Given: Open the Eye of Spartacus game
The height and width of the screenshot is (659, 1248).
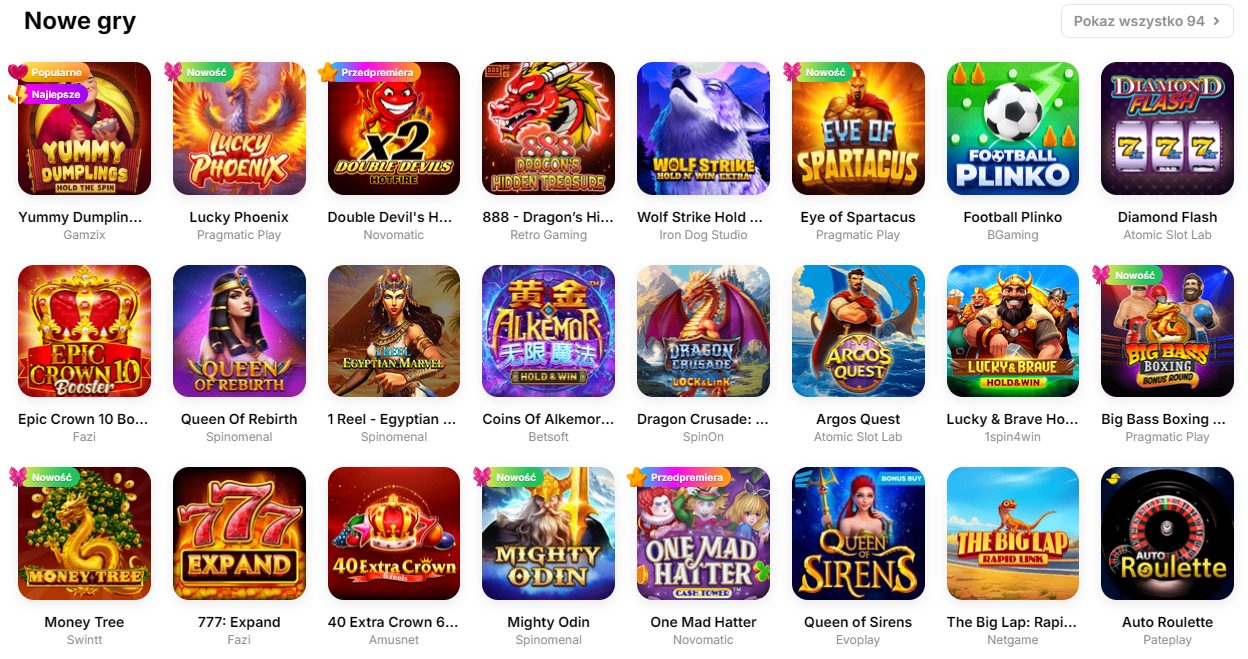Looking at the screenshot, I should pos(858,128).
